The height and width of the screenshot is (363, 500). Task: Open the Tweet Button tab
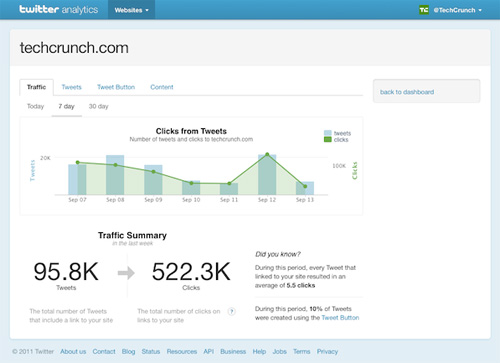116,87
